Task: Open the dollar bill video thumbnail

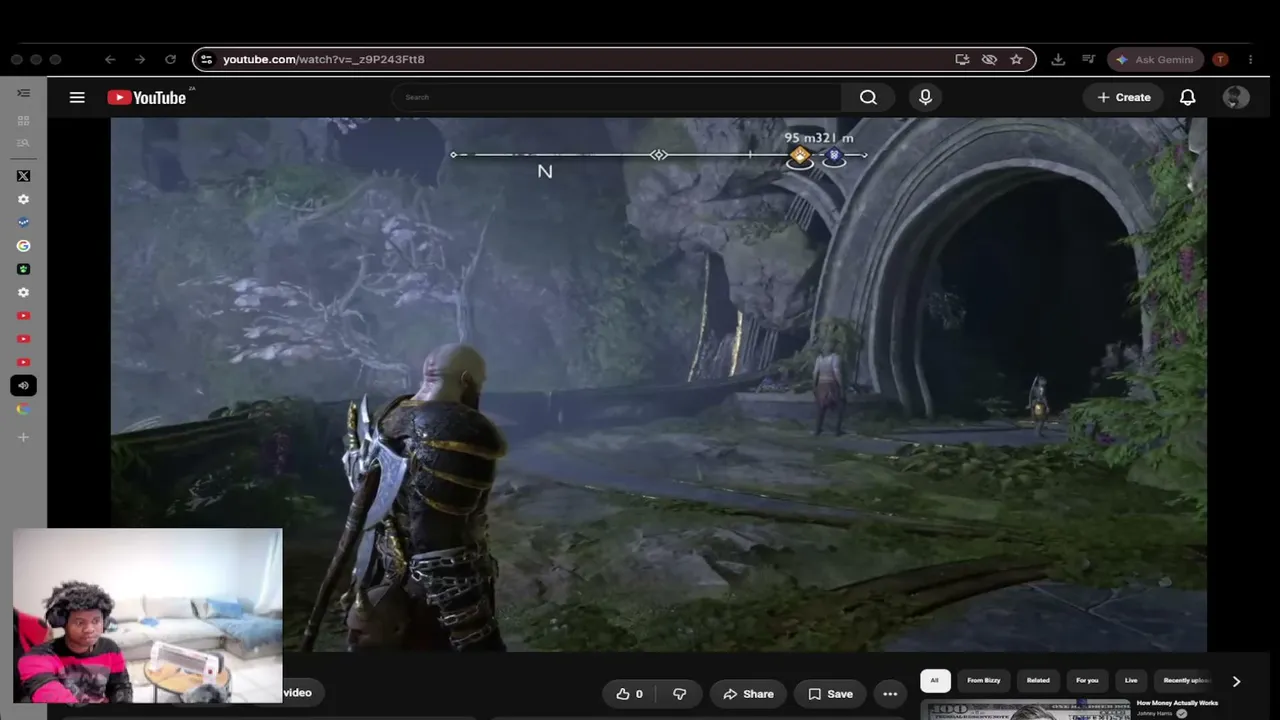Action: [x=1025, y=710]
